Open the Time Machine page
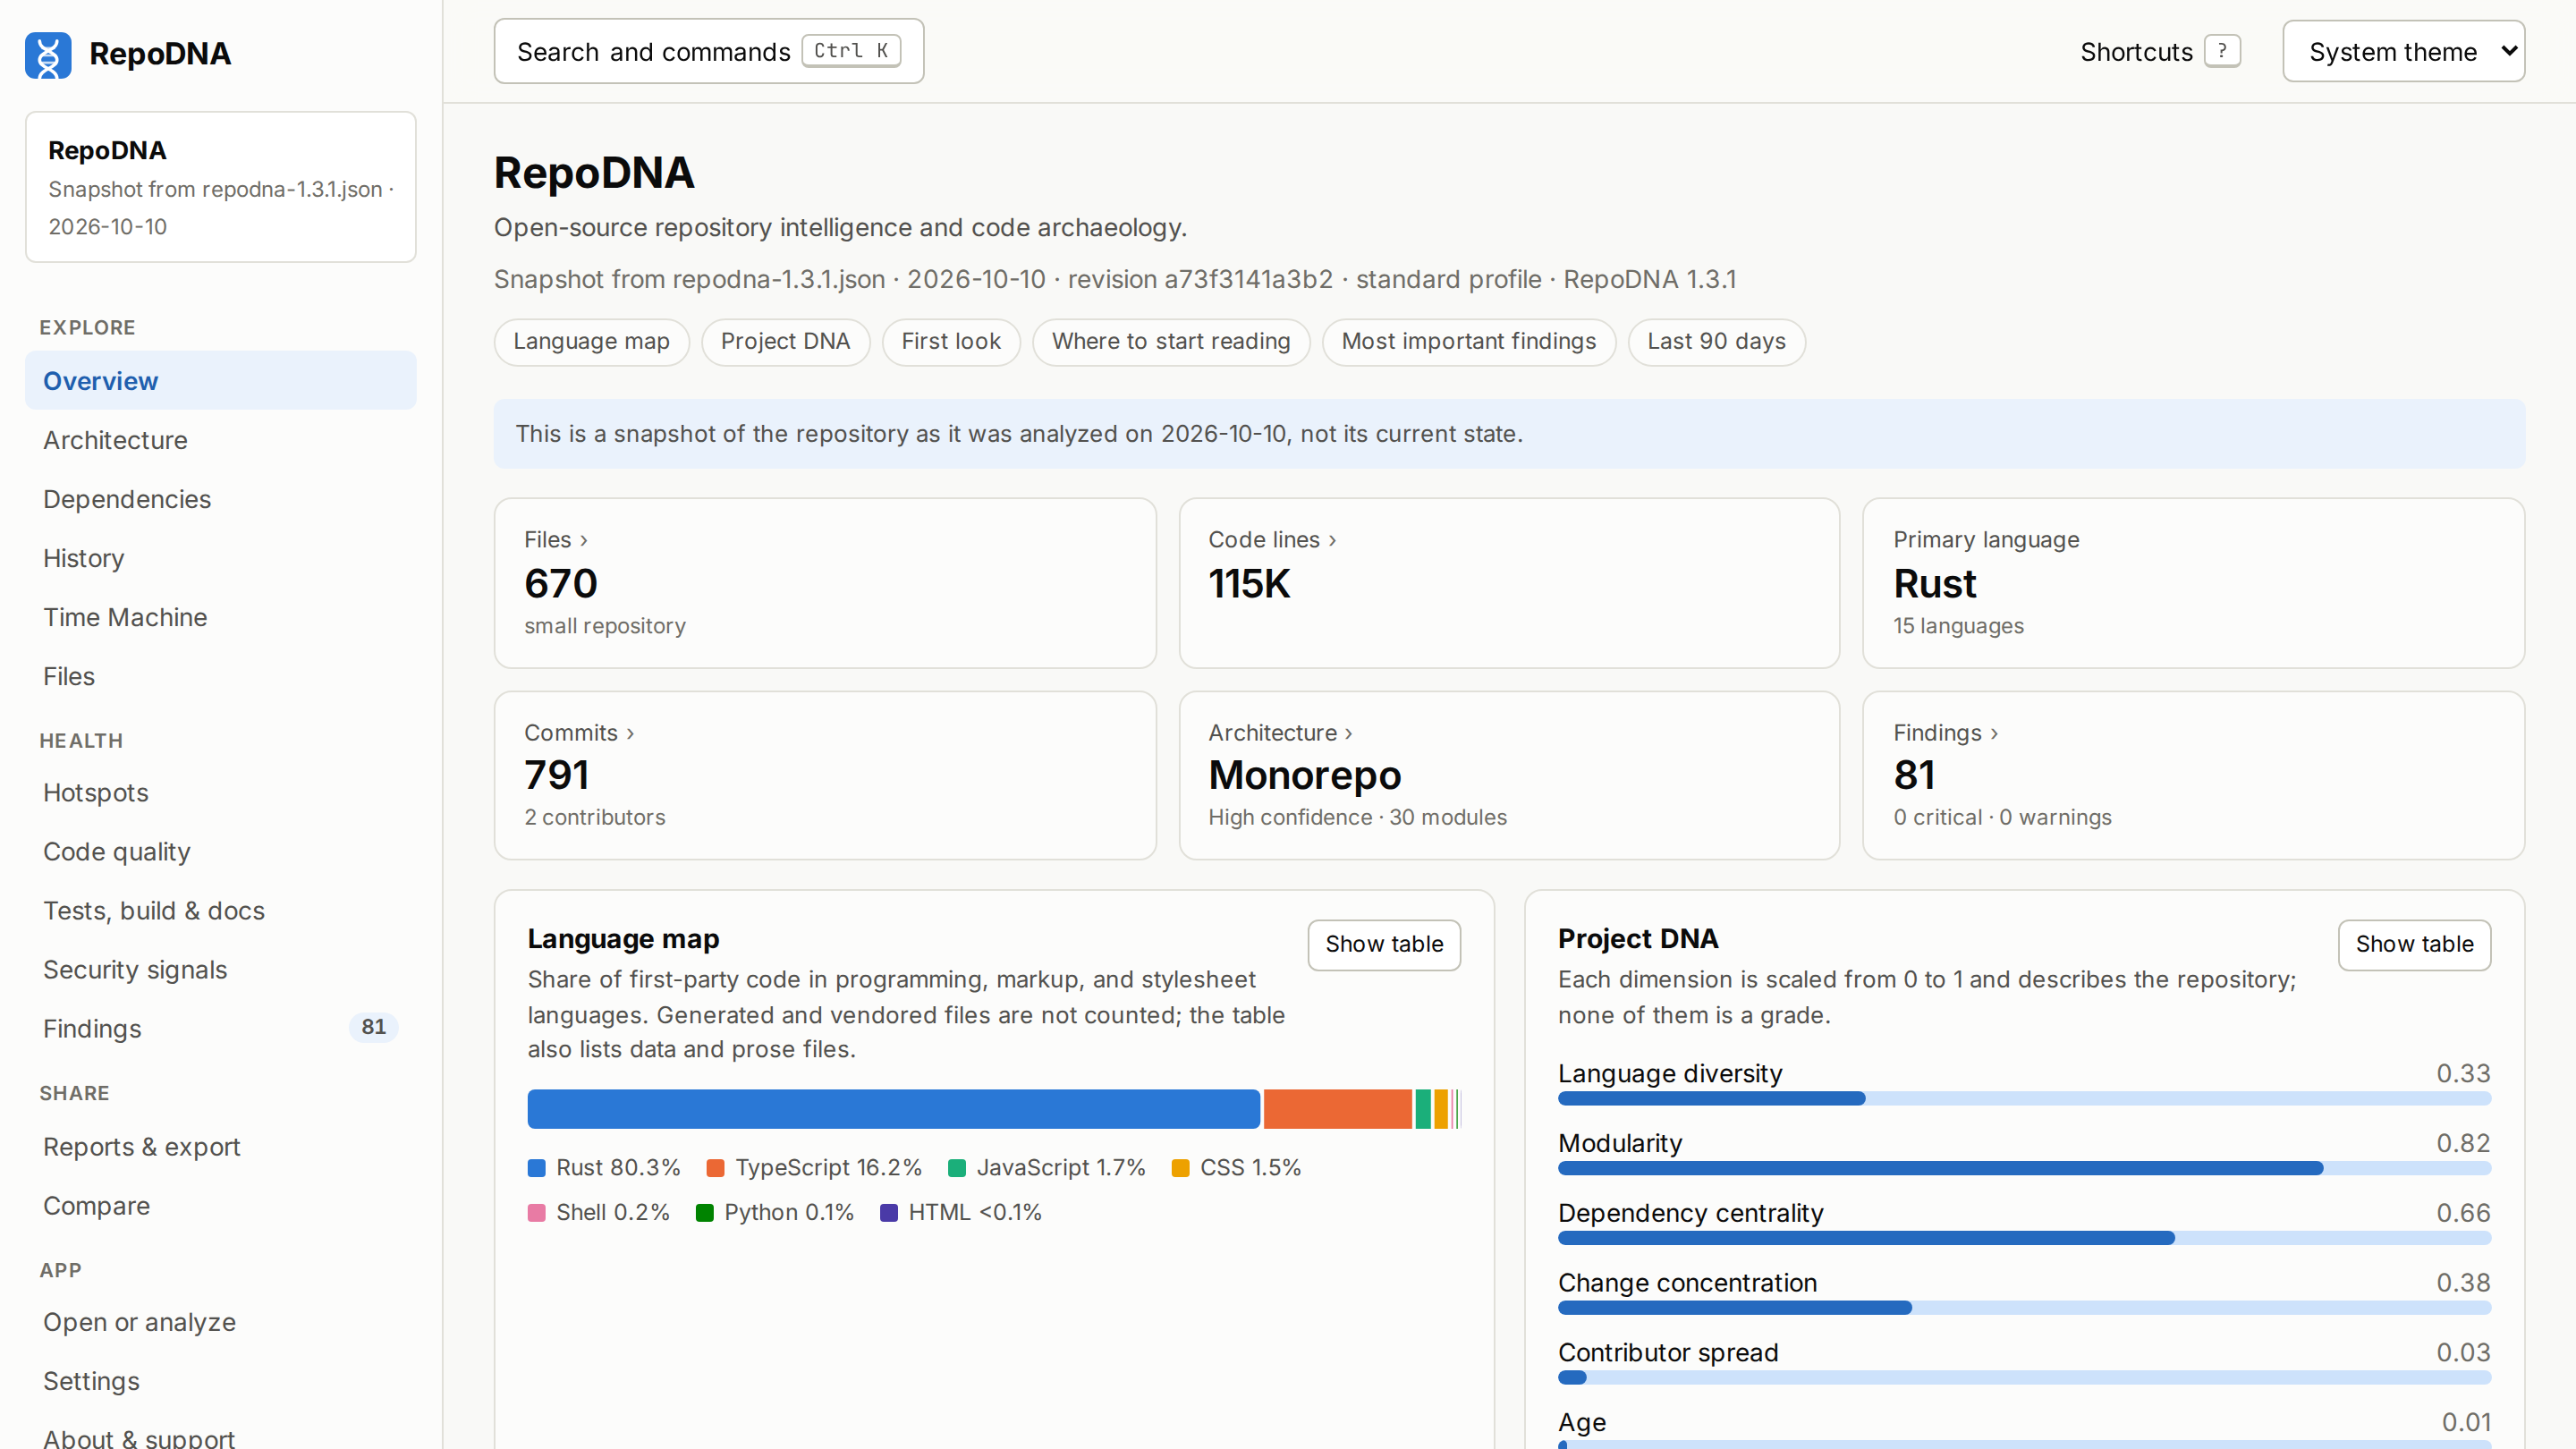 click(x=220, y=616)
